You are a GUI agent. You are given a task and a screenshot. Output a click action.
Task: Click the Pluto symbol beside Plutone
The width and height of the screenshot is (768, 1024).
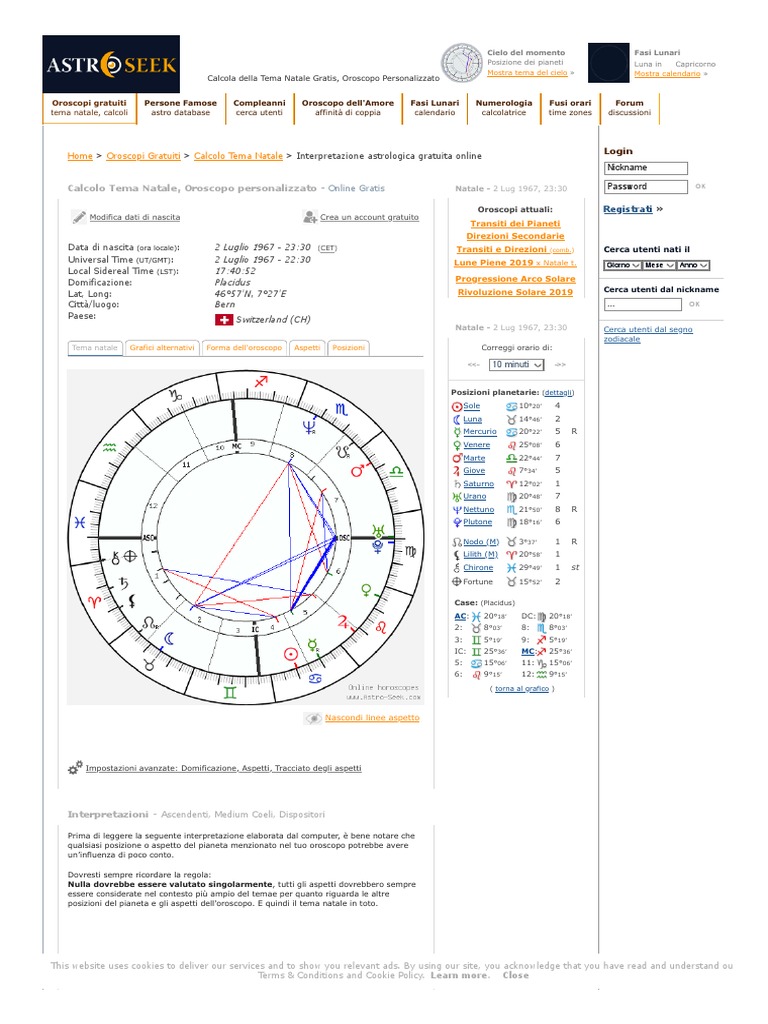pyautogui.click(x=456, y=522)
